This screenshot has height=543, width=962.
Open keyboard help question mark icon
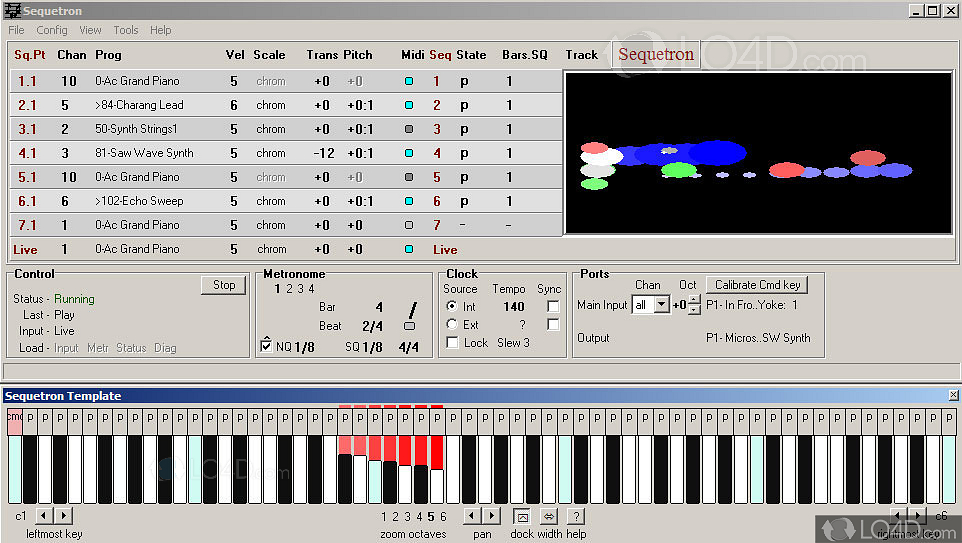pos(575,516)
